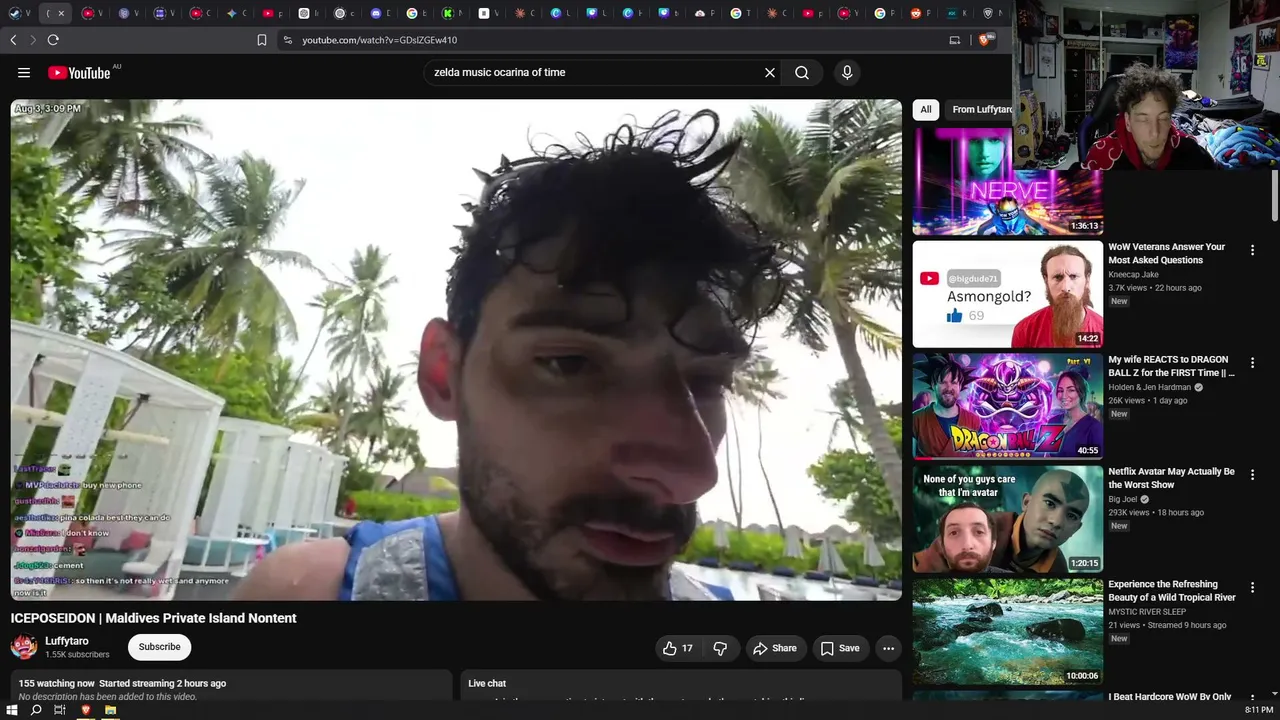
Task: Bookmark this page using the address bar bookmark icon
Action: coord(262,40)
